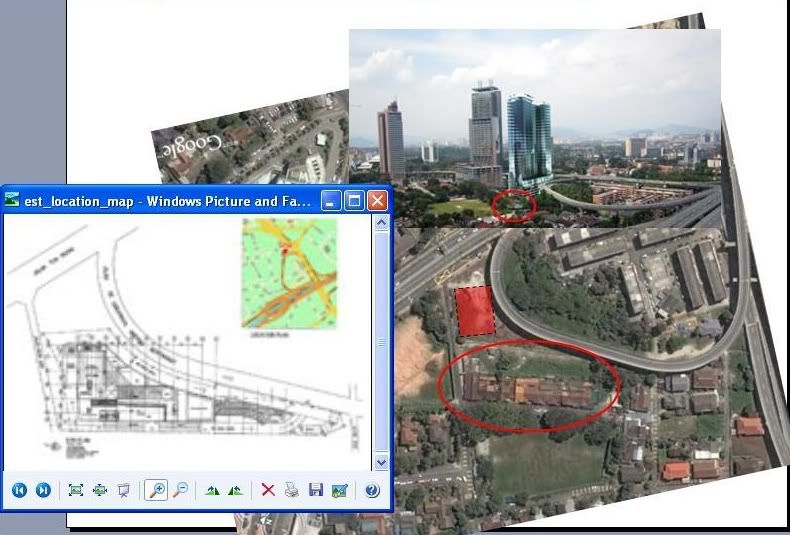Start the slide show

pyautogui.click(x=124, y=490)
